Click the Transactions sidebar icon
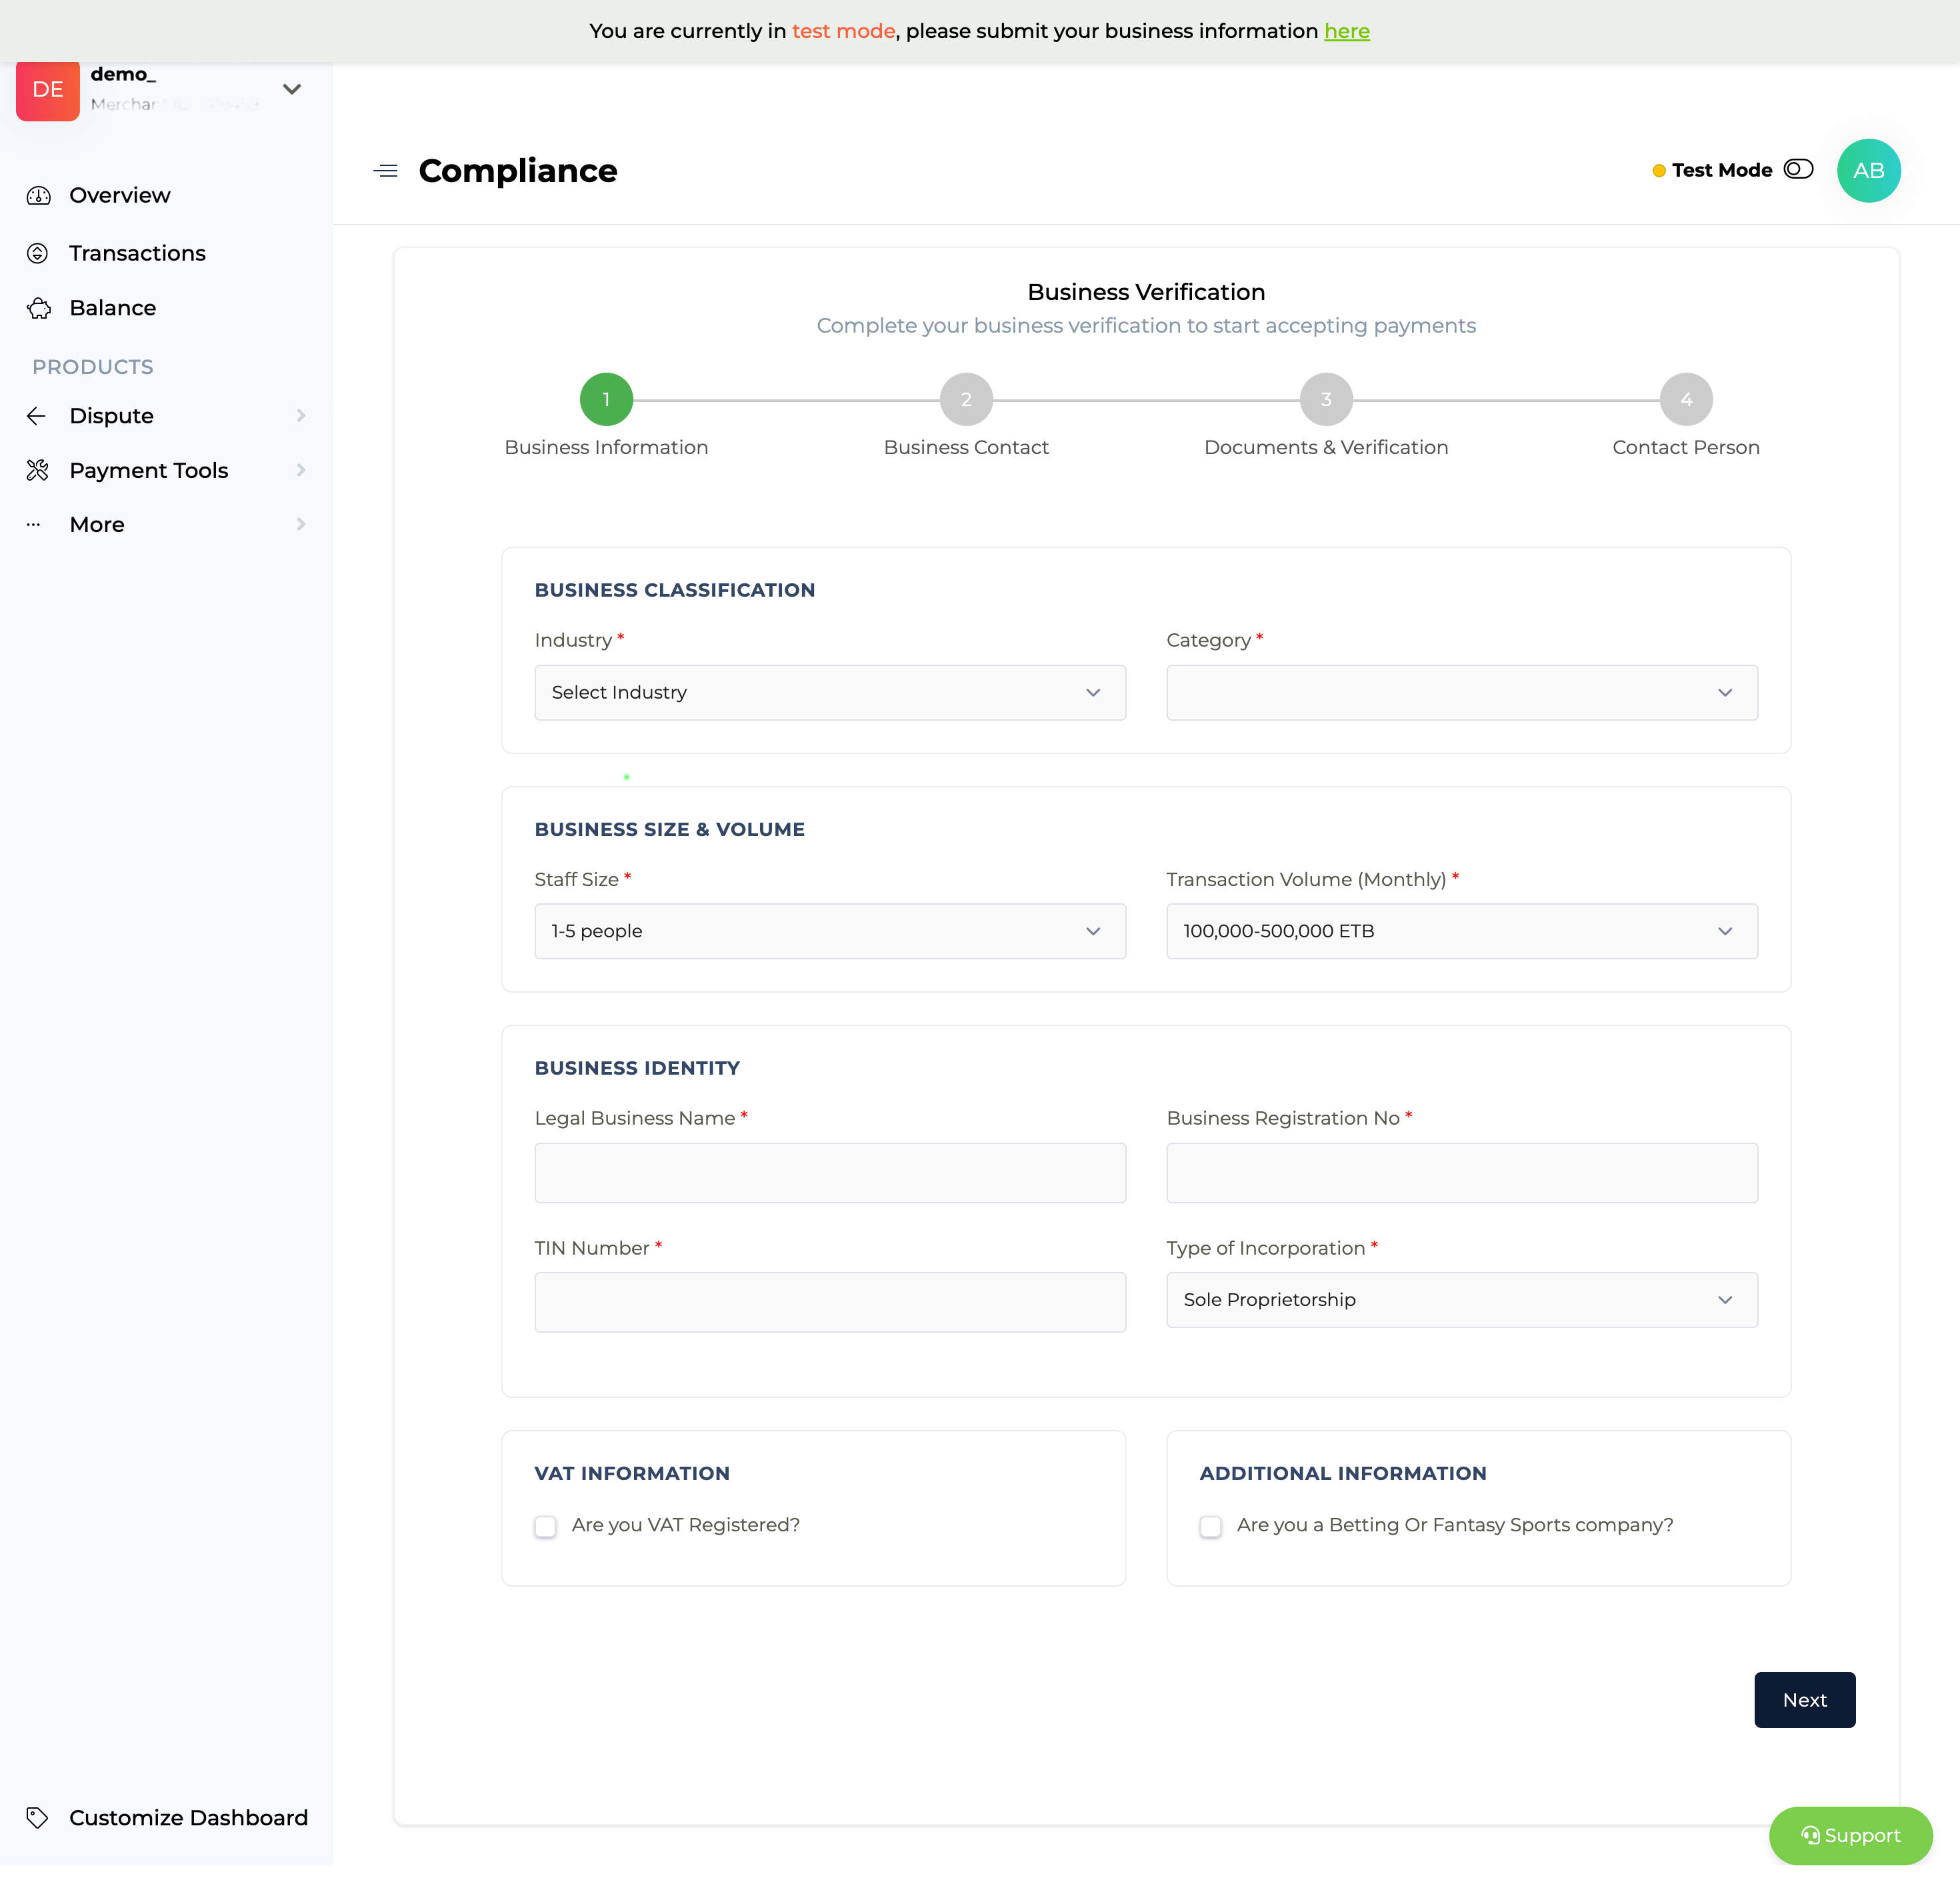 pyautogui.click(x=38, y=253)
